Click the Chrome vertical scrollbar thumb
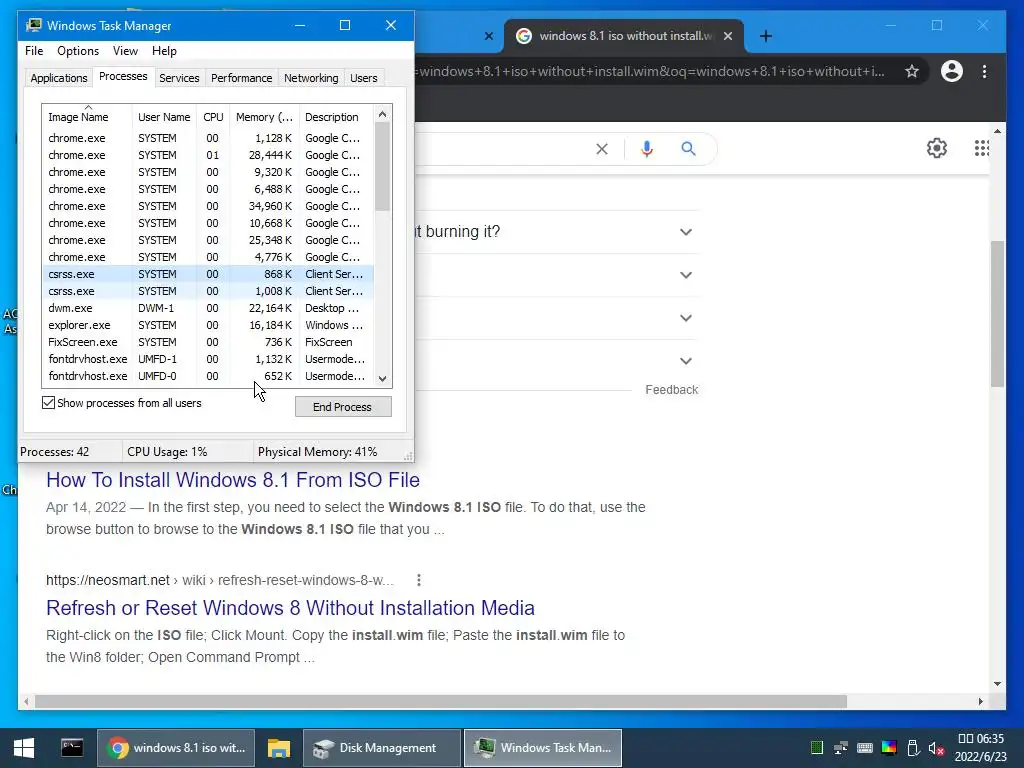This screenshot has width=1024, height=768. (997, 313)
